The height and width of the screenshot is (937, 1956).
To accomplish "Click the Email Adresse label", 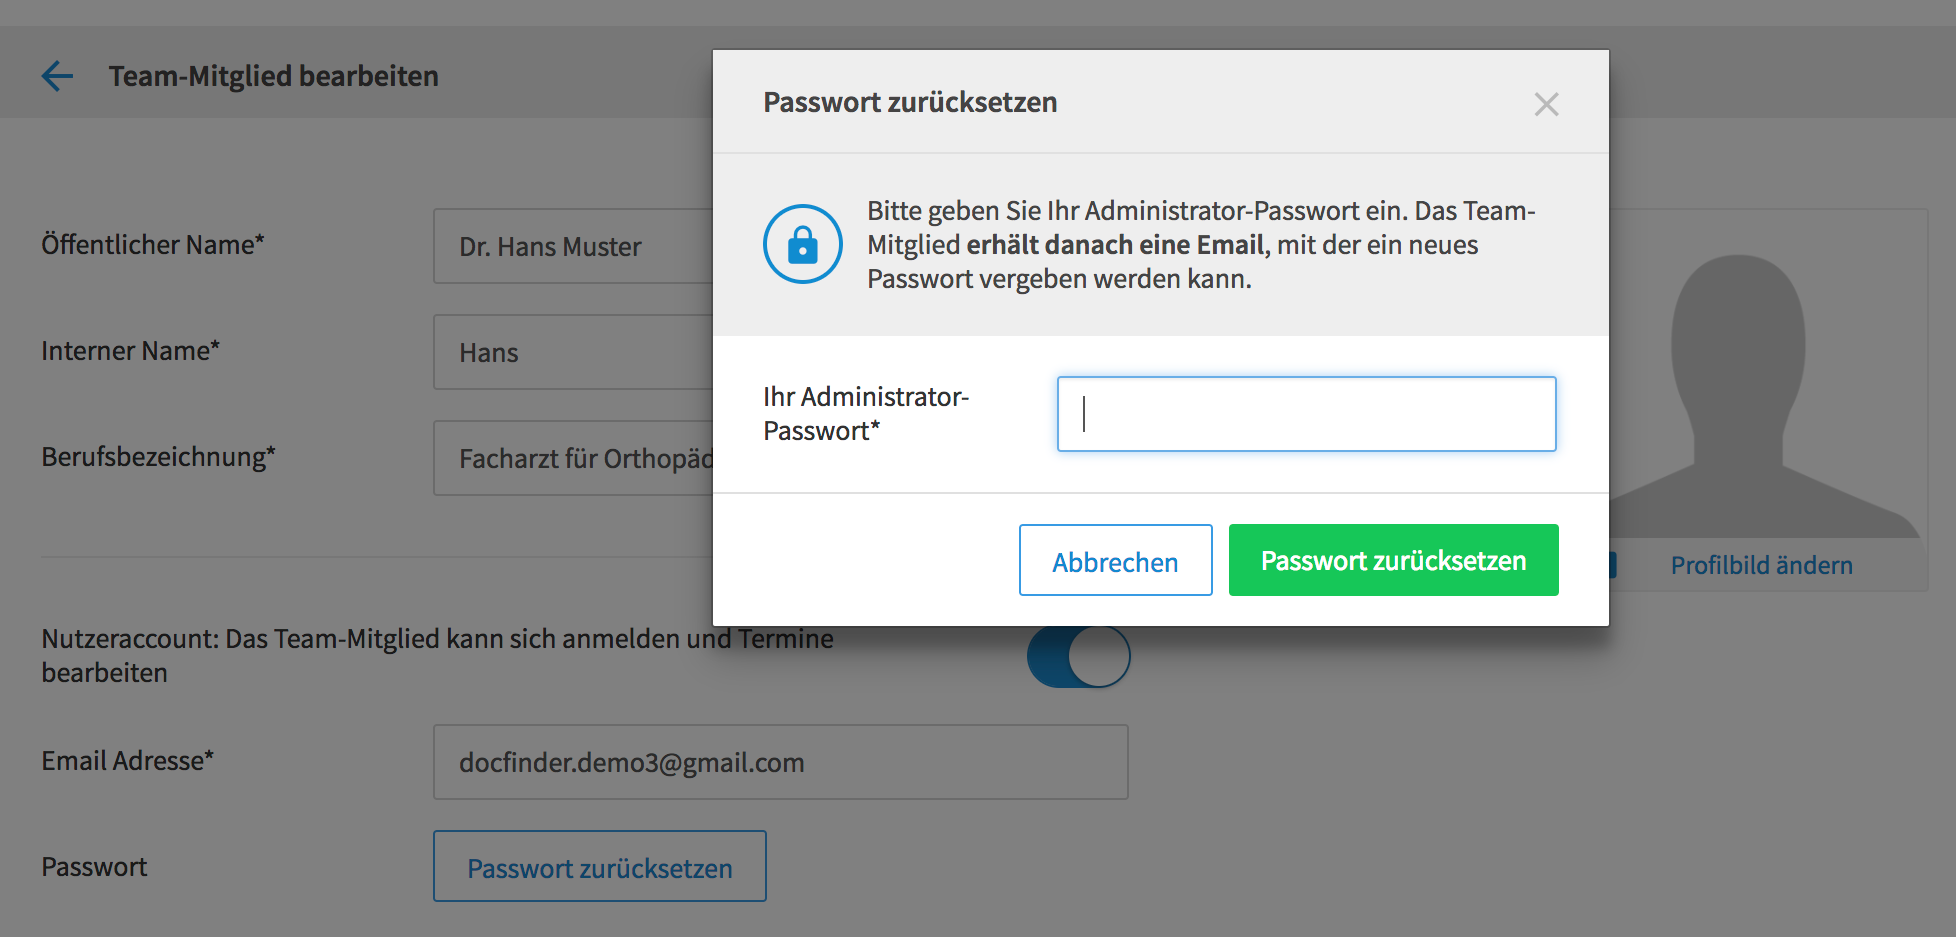I will (x=128, y=761).
